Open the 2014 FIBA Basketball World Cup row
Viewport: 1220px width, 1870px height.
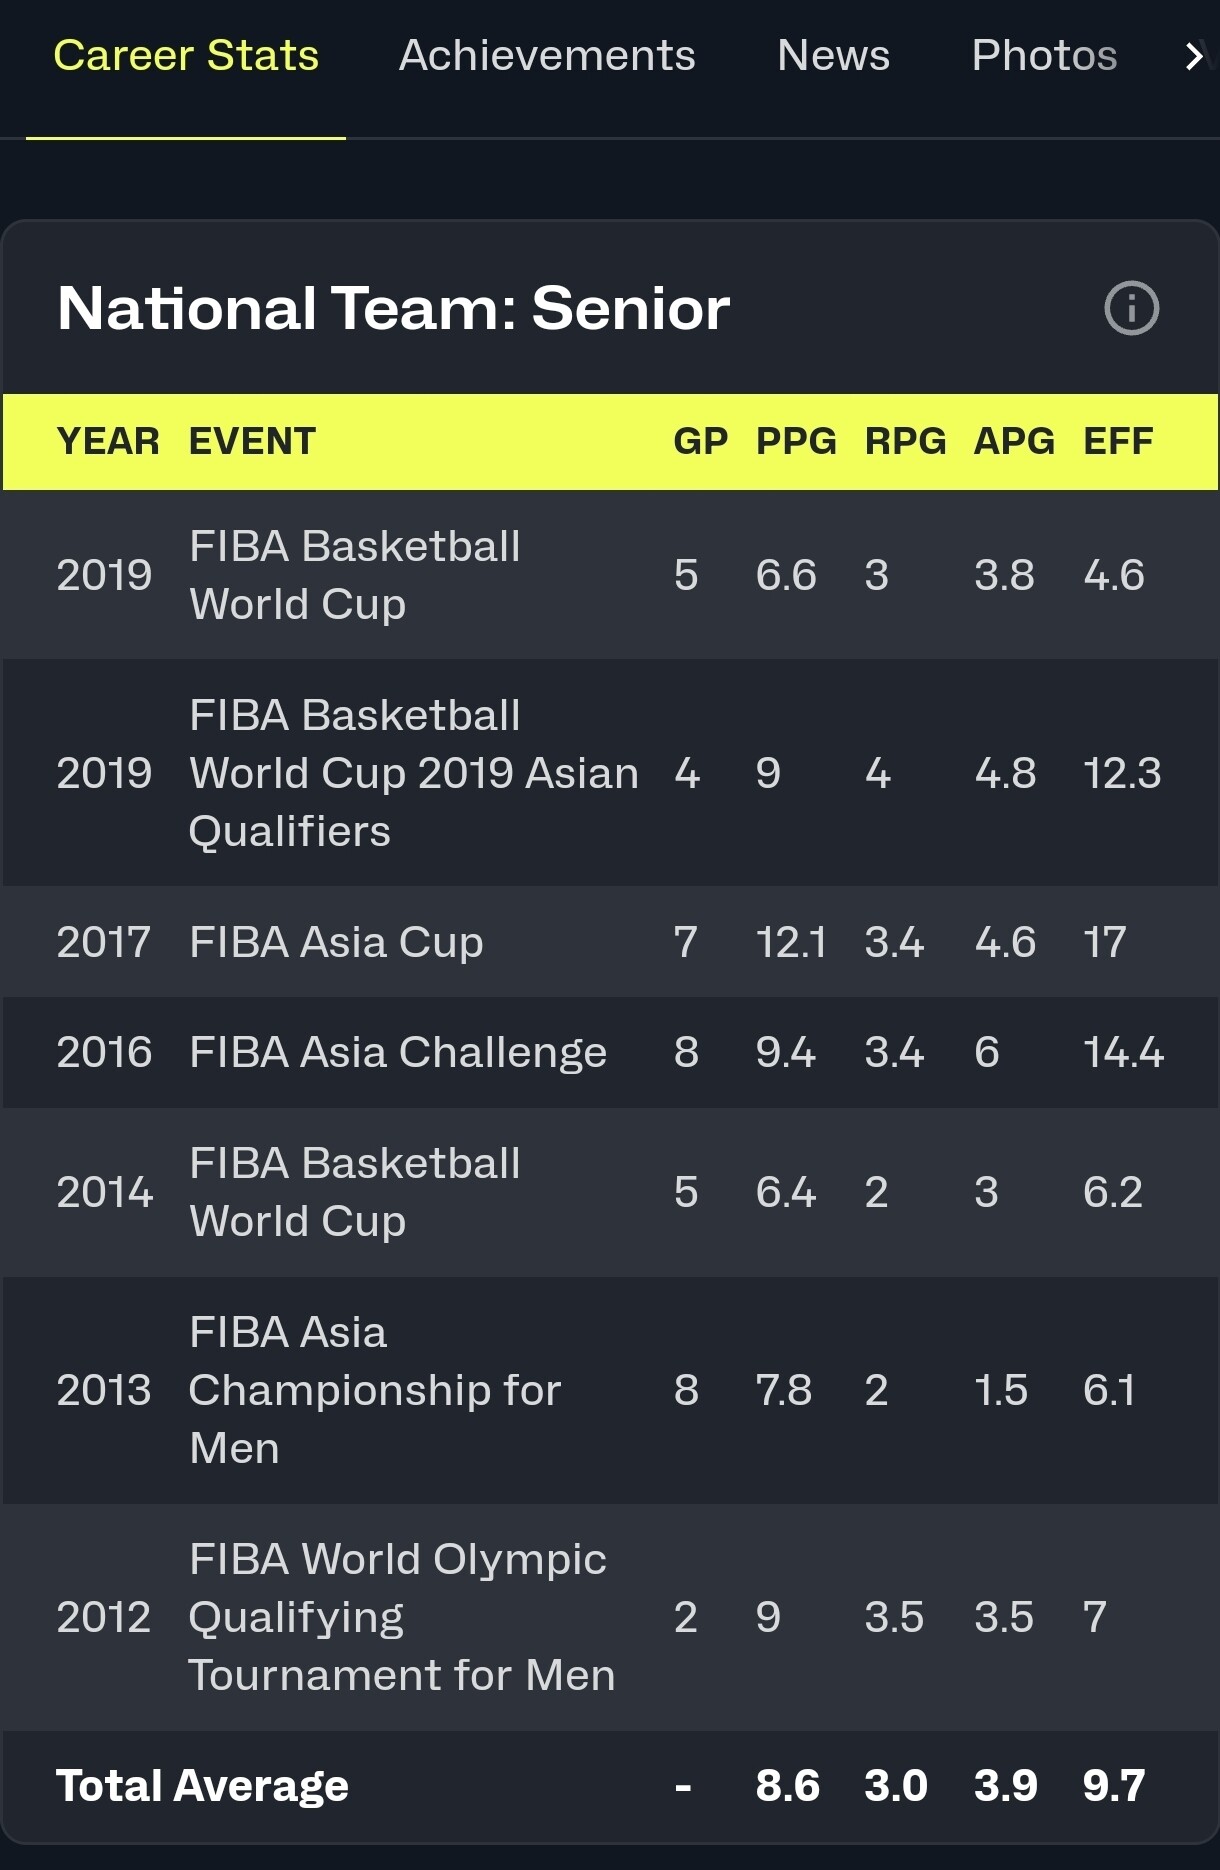(610, 1192)
